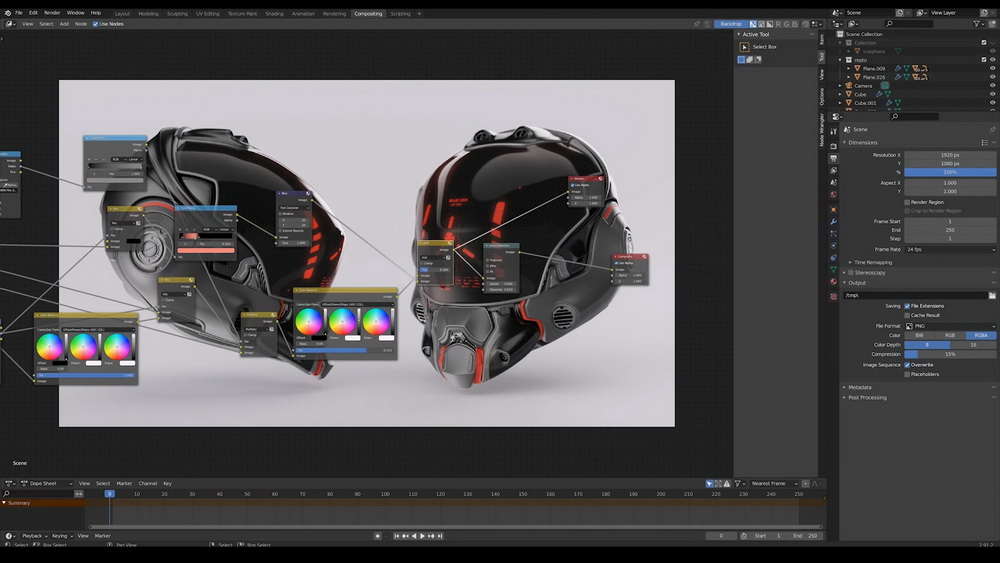This screenshot has height=563, width=1000.
Task: Click the outliner search field
Action: pos(909,24)
